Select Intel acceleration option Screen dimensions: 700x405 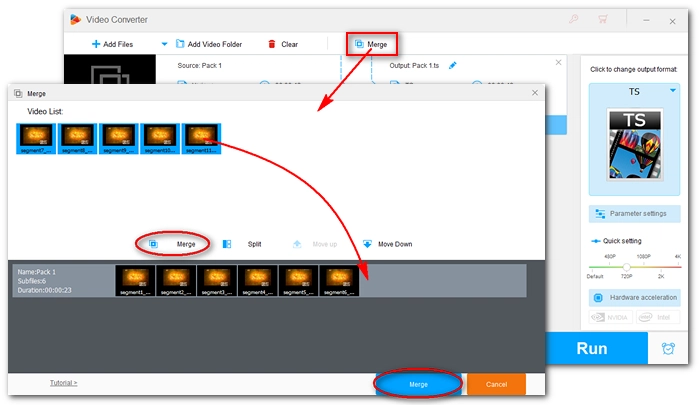pyautogui.click(x=658, y=317)
